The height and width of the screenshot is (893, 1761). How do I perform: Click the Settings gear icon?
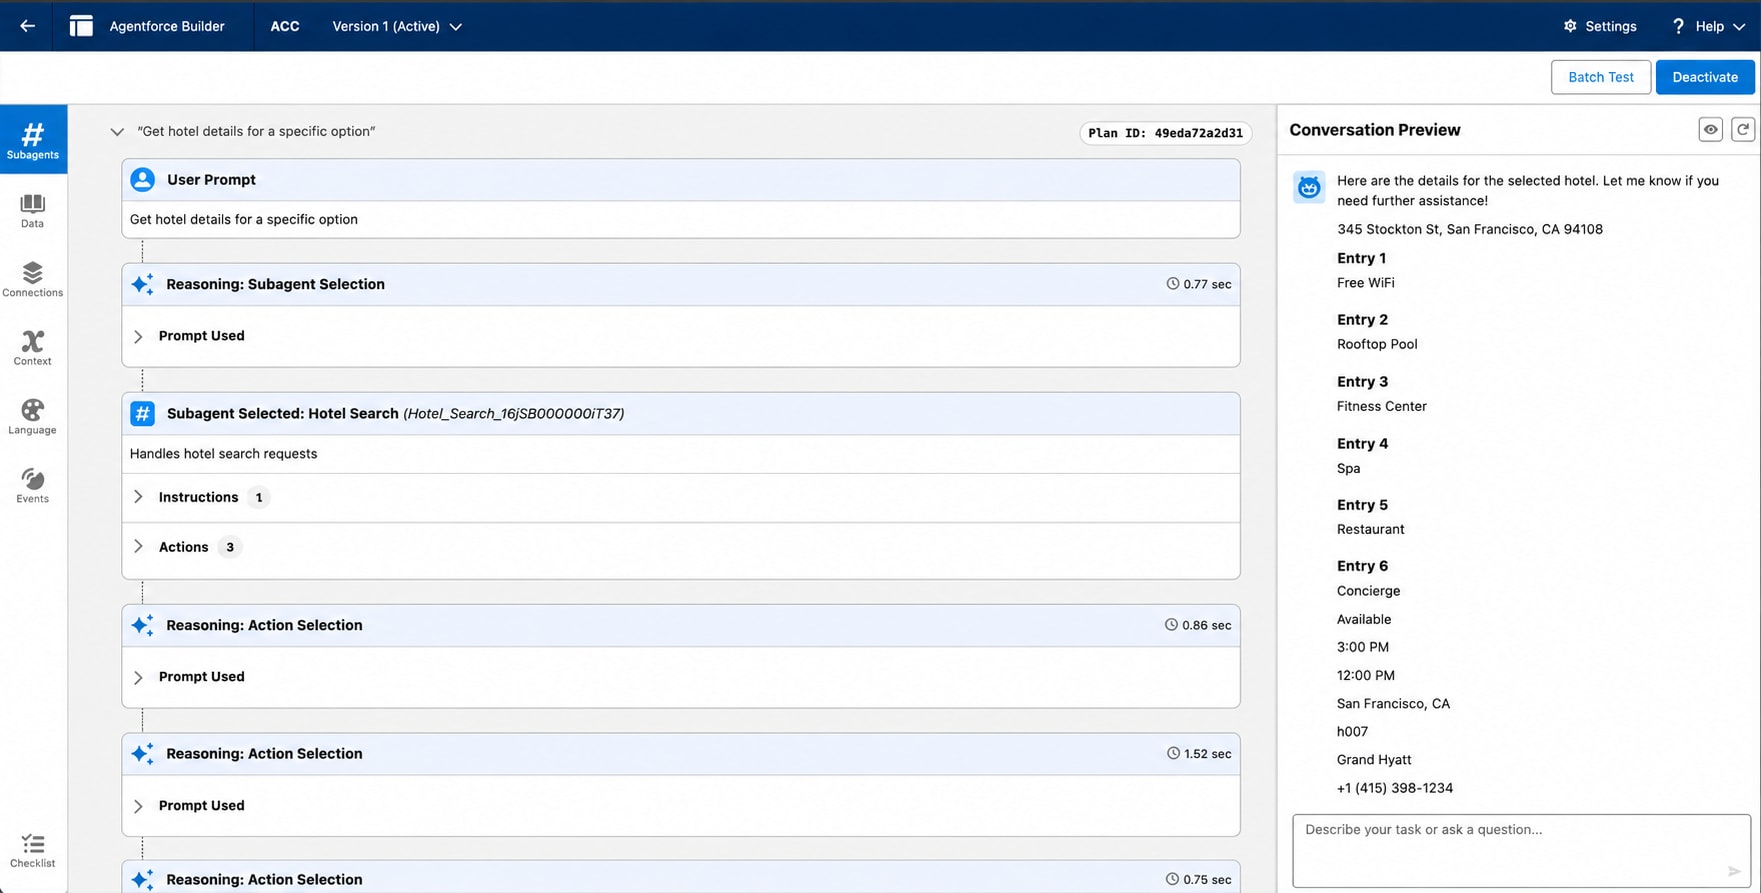coord(1570,26)
